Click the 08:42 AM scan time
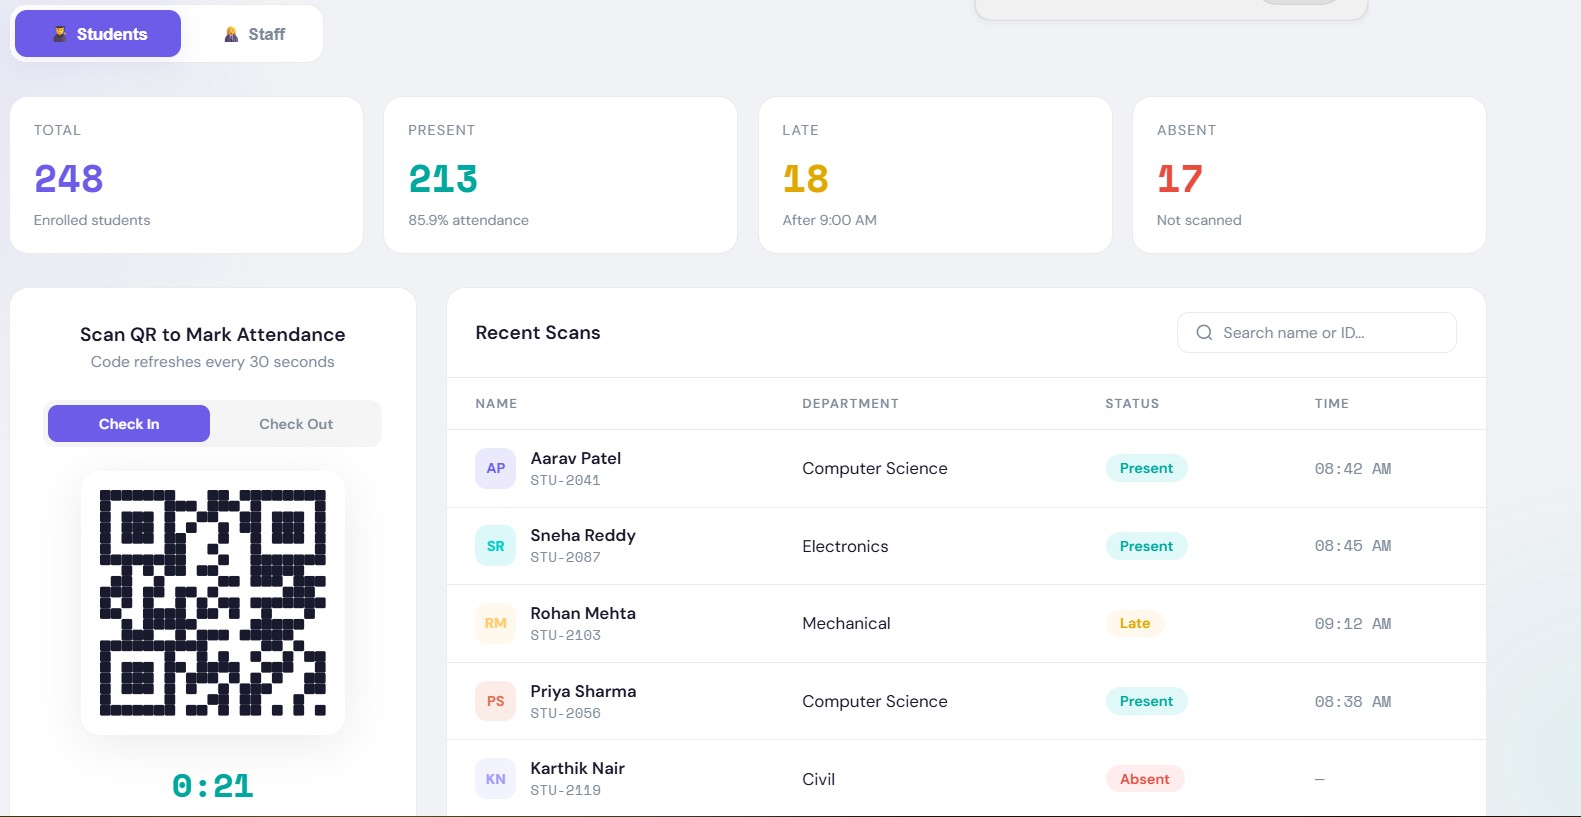1581x817 pixels. coord(1353,468)
